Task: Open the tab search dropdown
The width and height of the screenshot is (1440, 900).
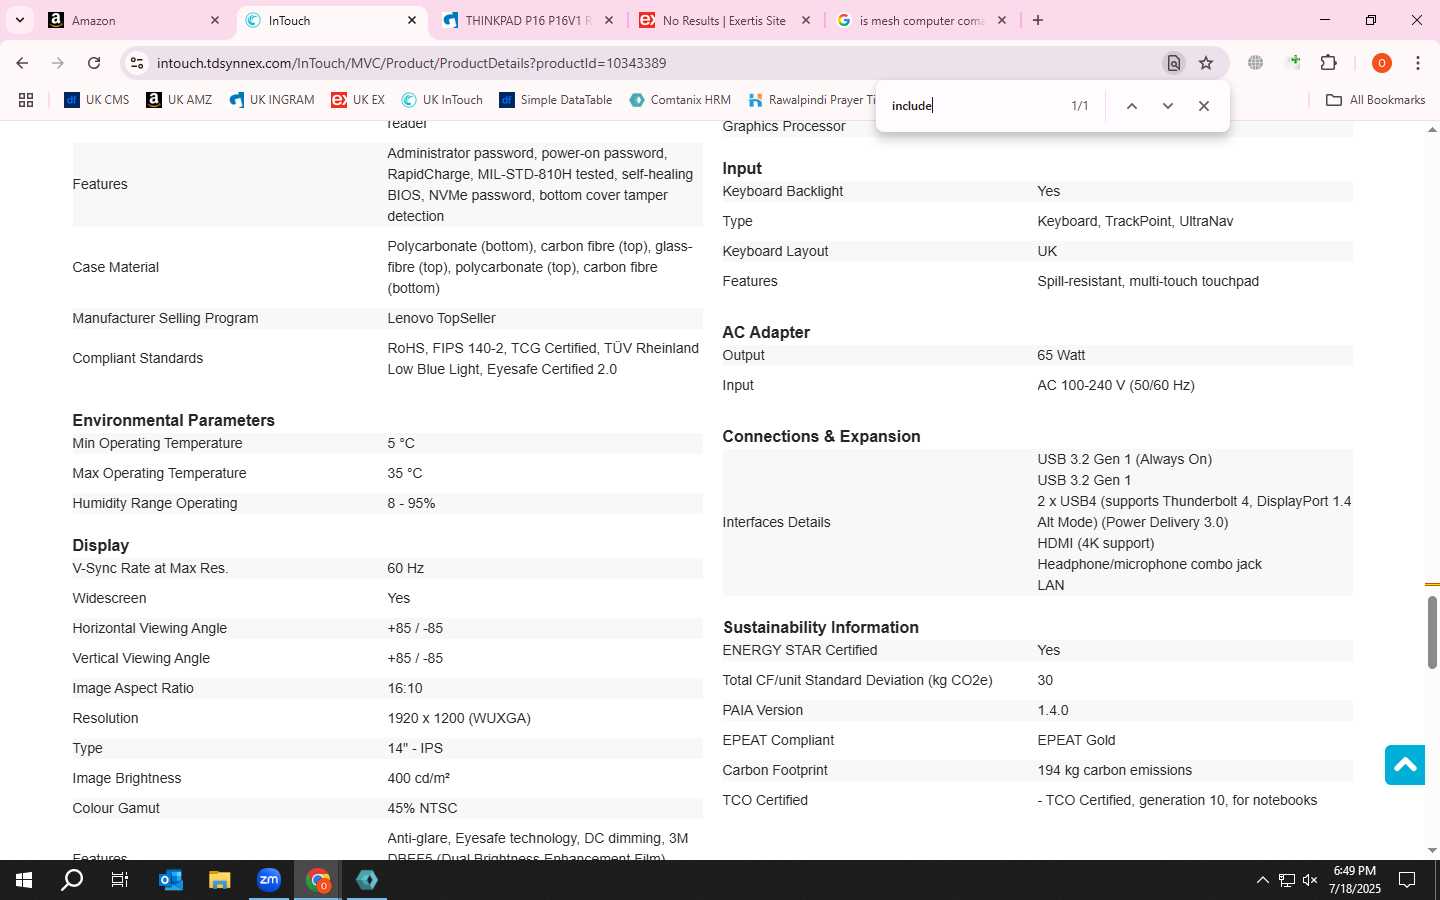Action: tap(19, 20)
